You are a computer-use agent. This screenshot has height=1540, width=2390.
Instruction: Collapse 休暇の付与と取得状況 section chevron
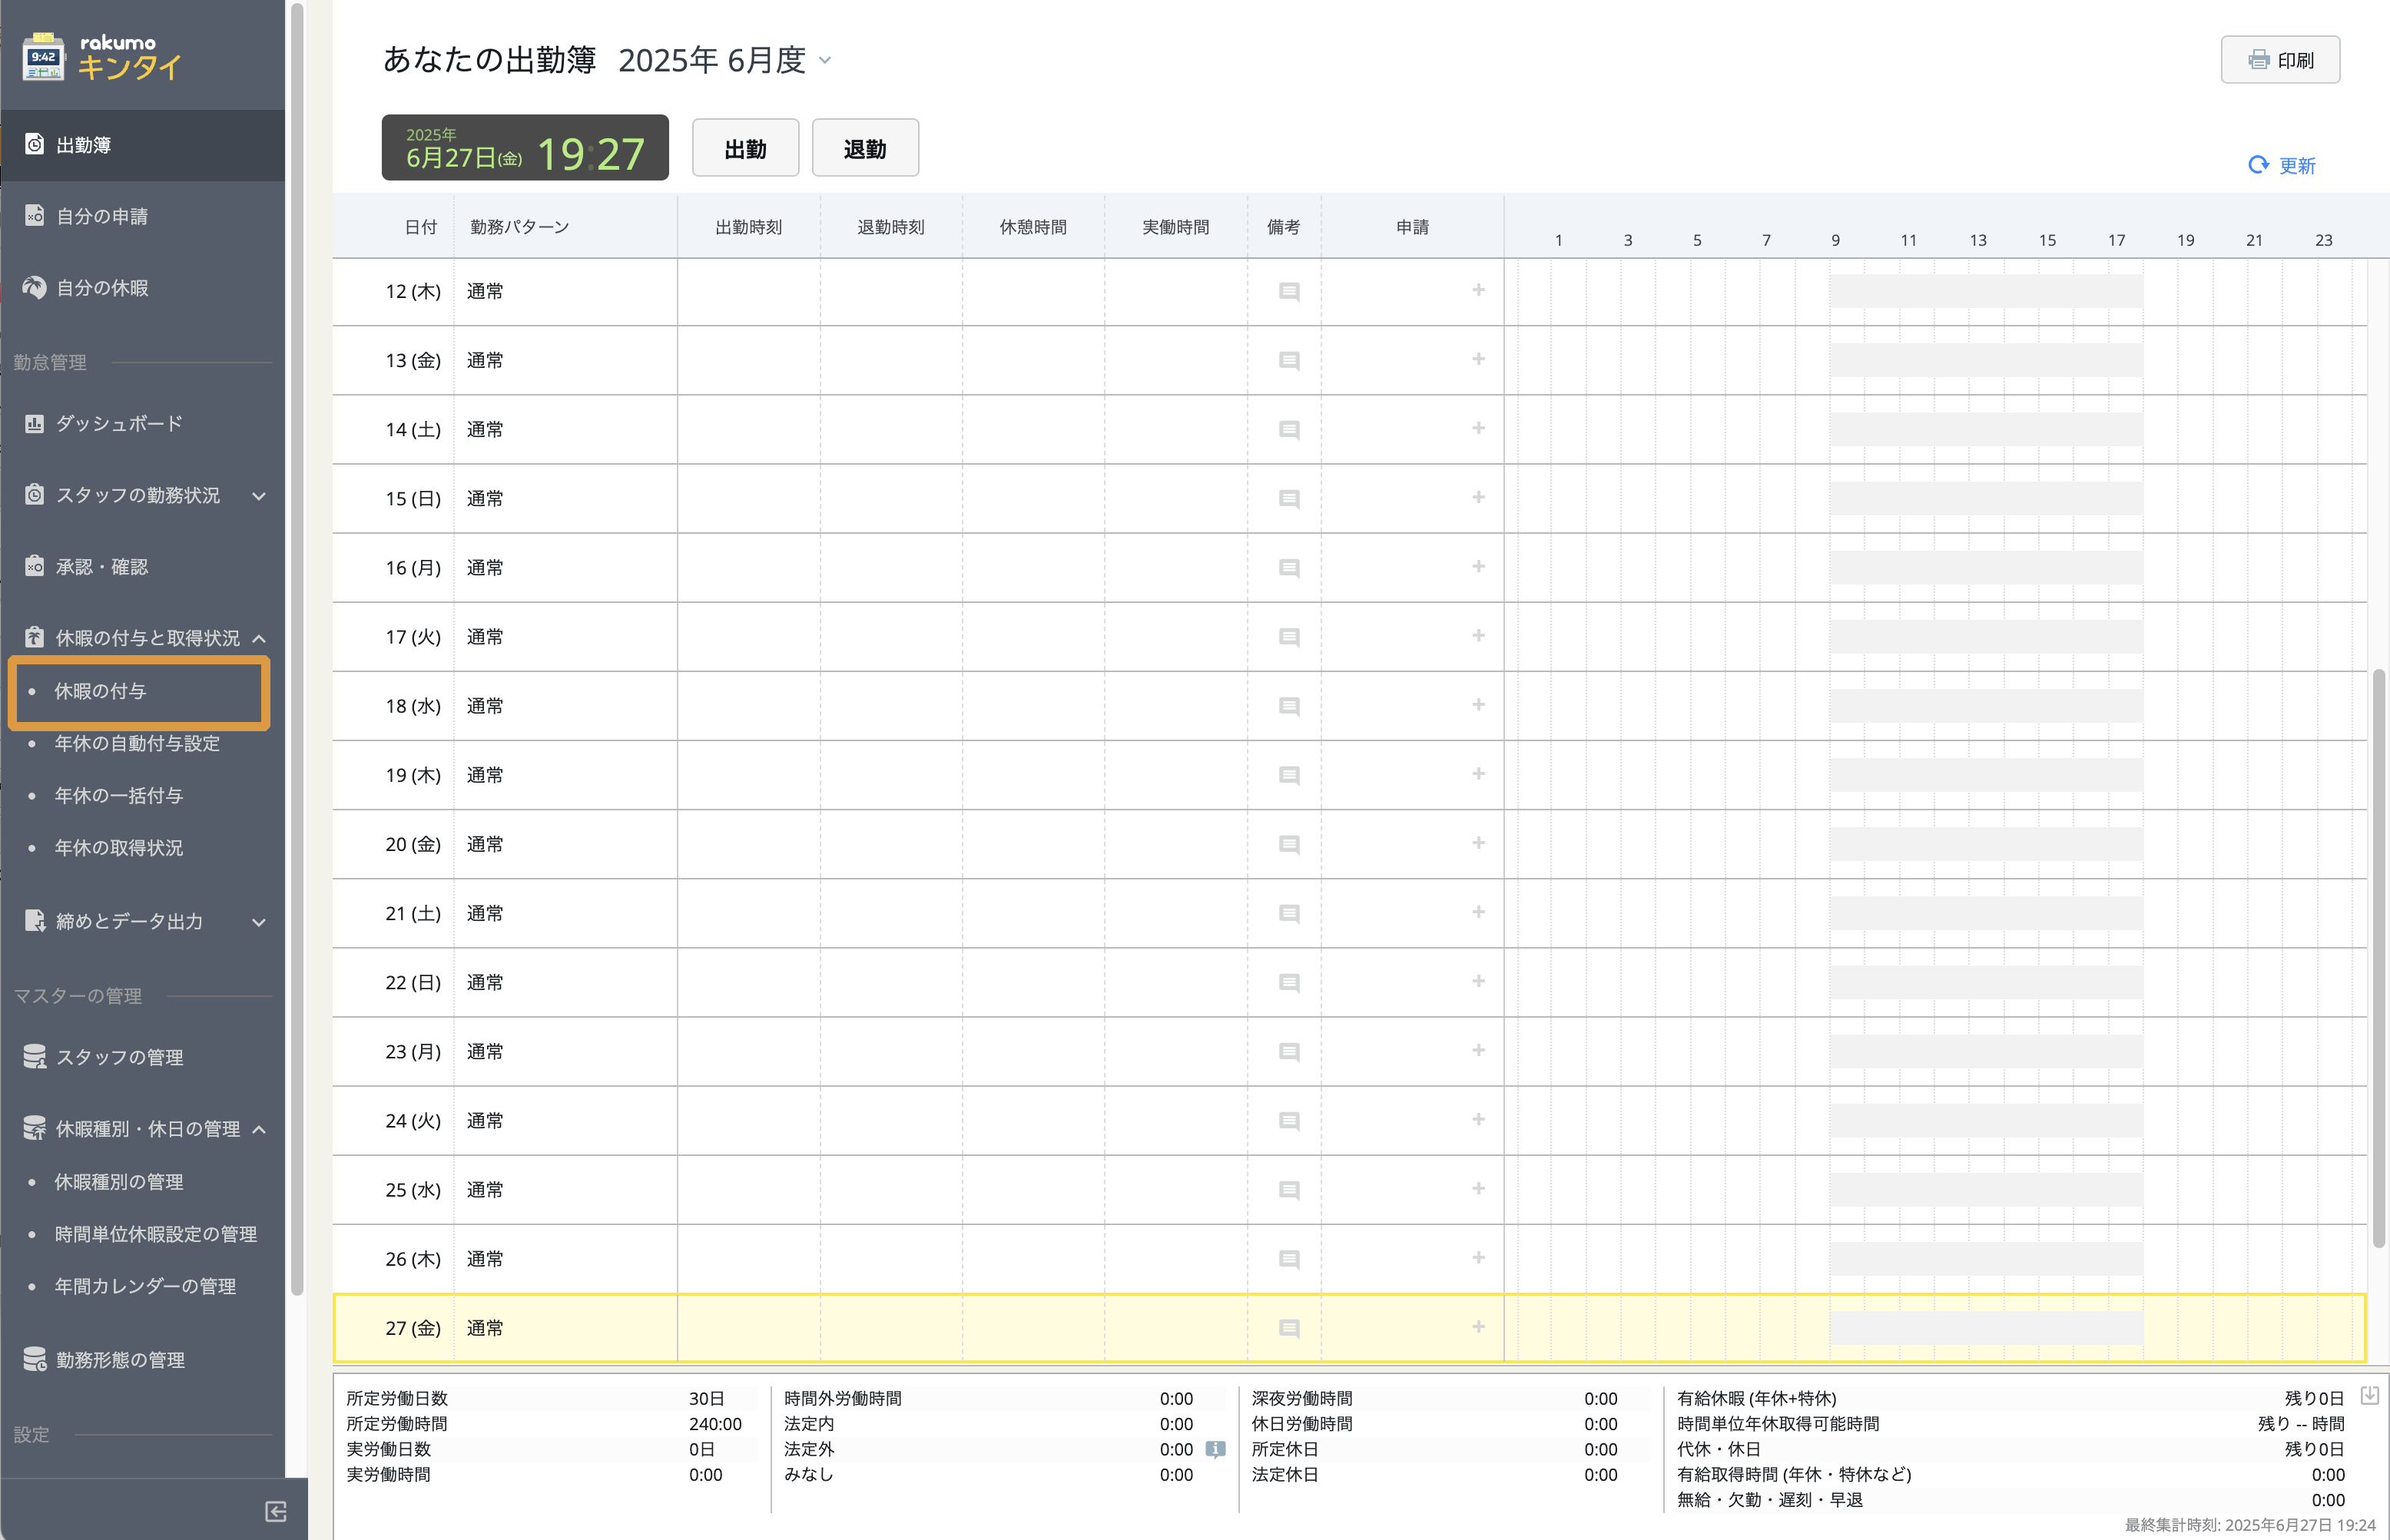click(x=259, y=638)
